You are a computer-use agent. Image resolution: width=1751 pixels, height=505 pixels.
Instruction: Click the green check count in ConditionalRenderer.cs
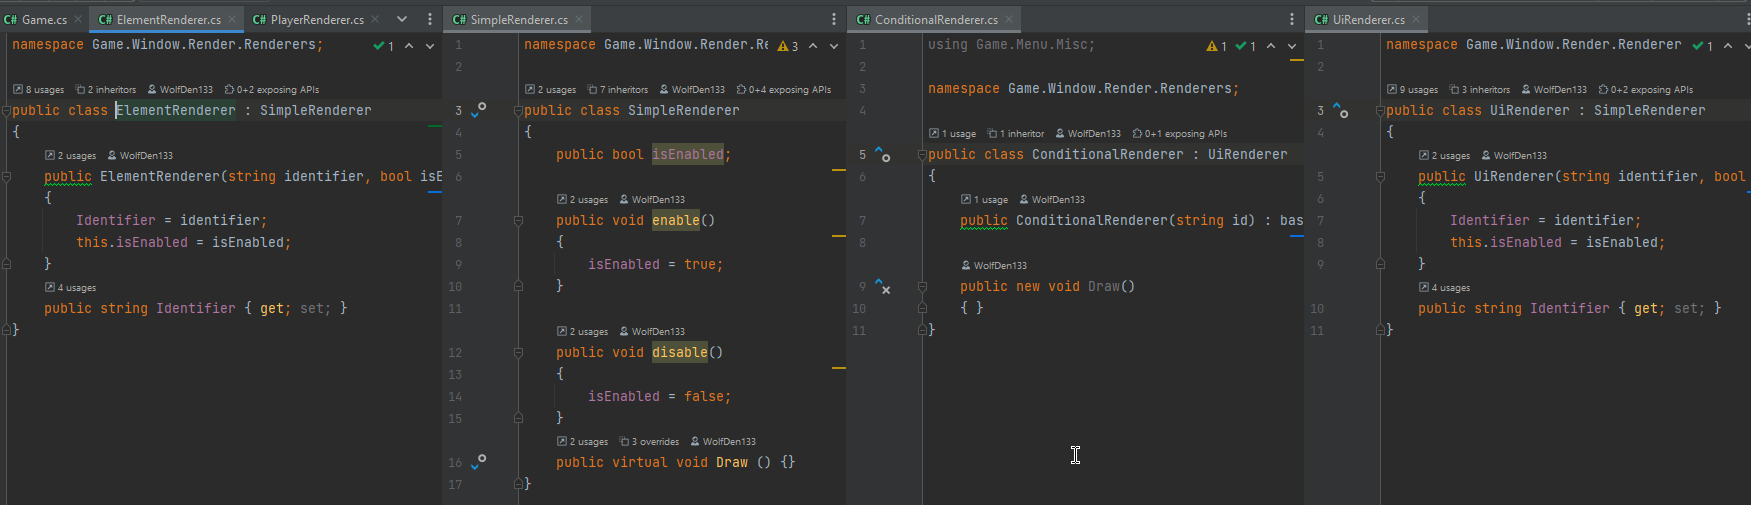pos(1246,46)
